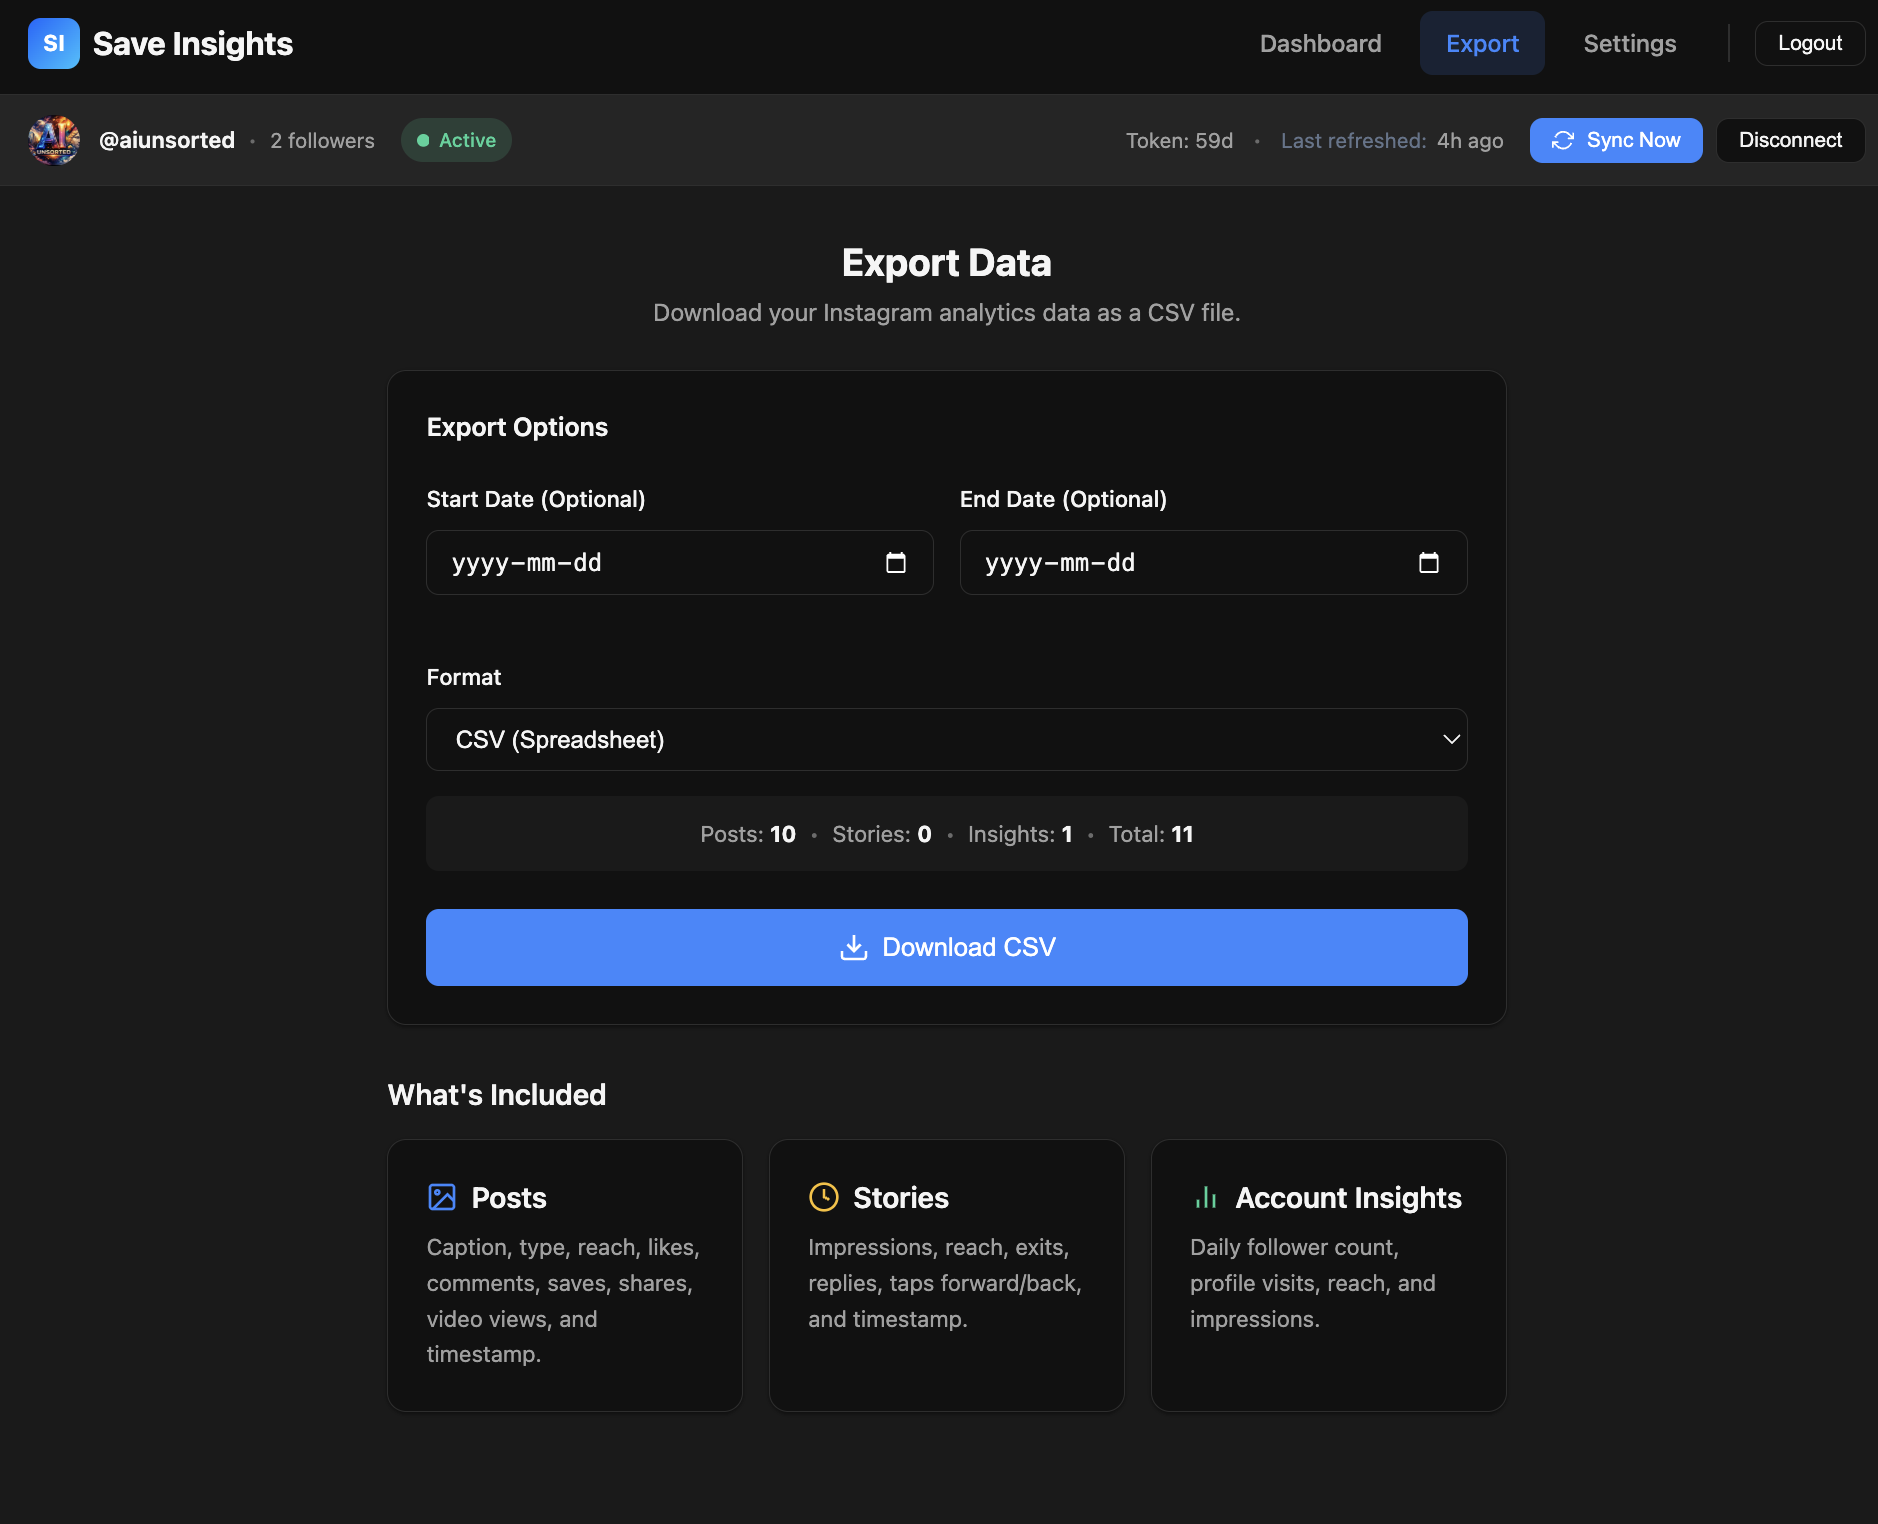Click the Disconnect button
This screenshot has height=1524, width=1878.
point(1790,140)
